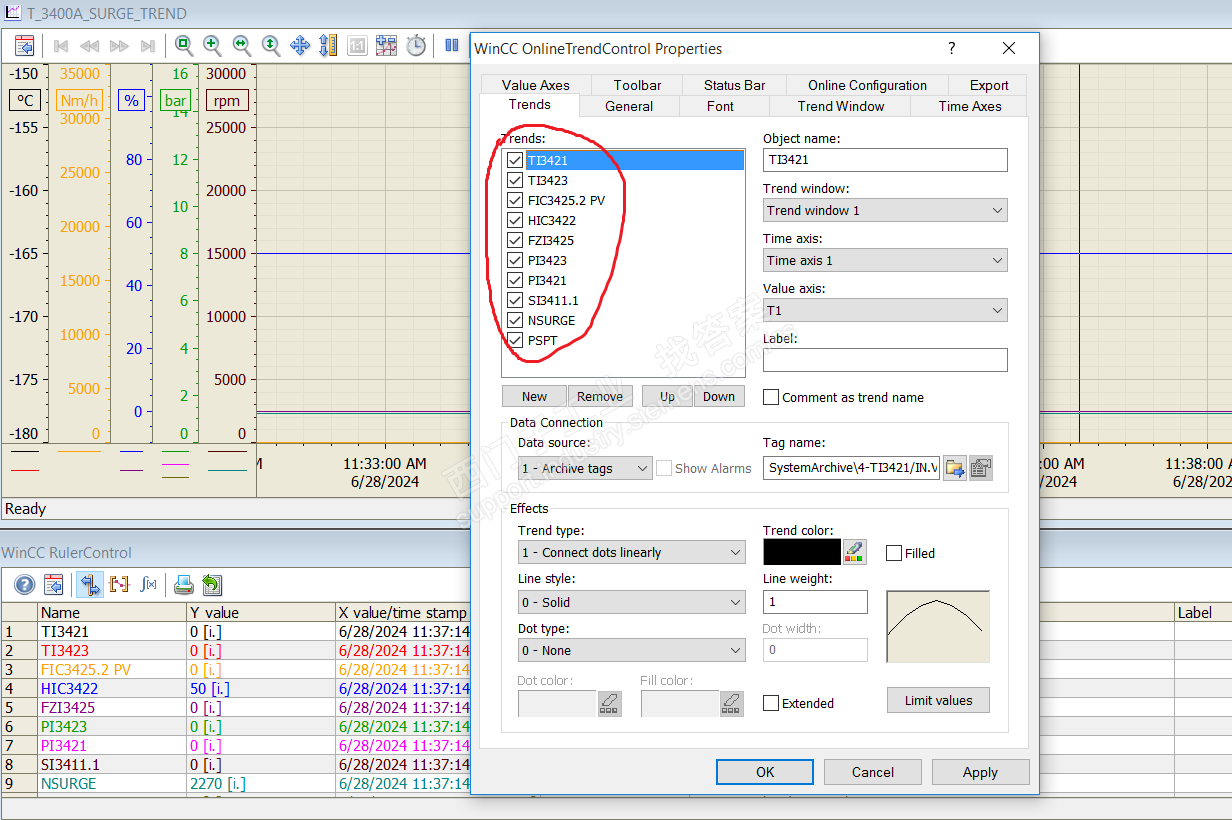Enable the Filled checkbox
Viewport: 1232px width, 820px height.
pos(894,553)
